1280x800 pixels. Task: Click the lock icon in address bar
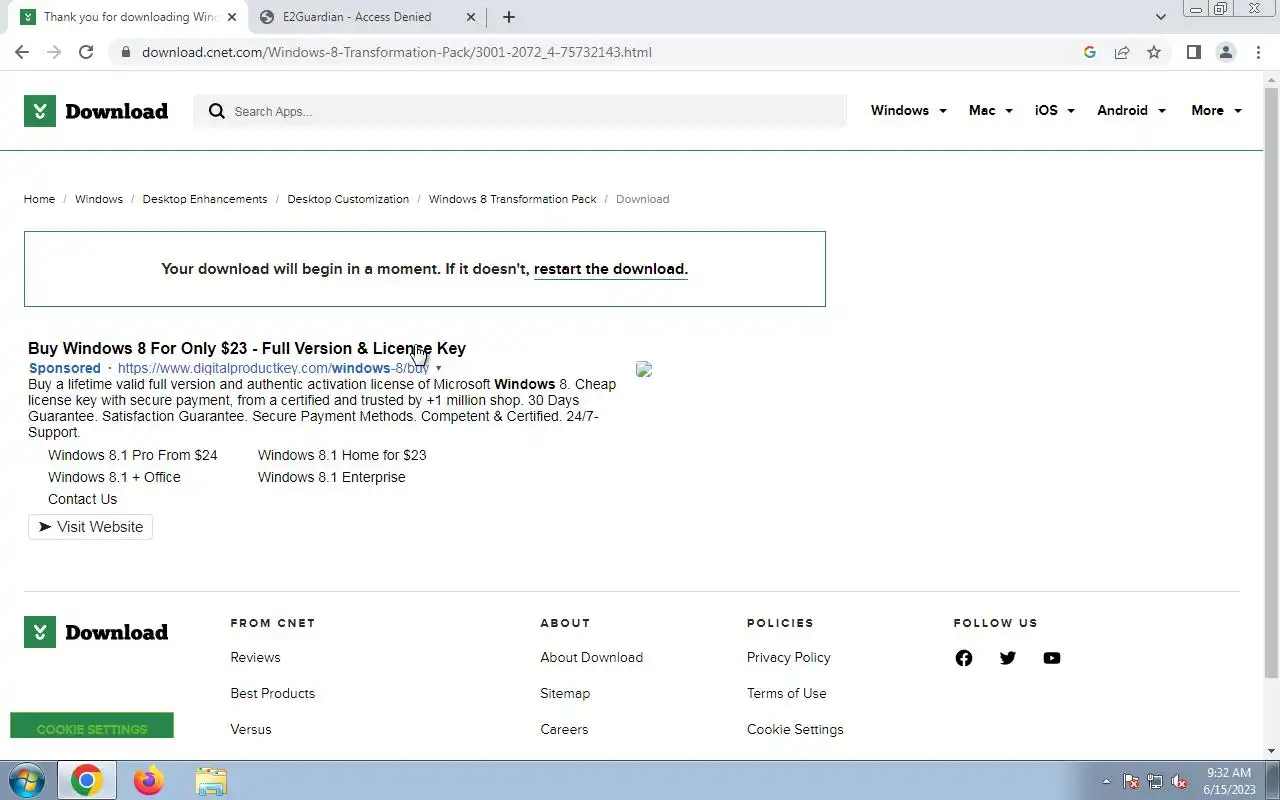coord(125,52)
